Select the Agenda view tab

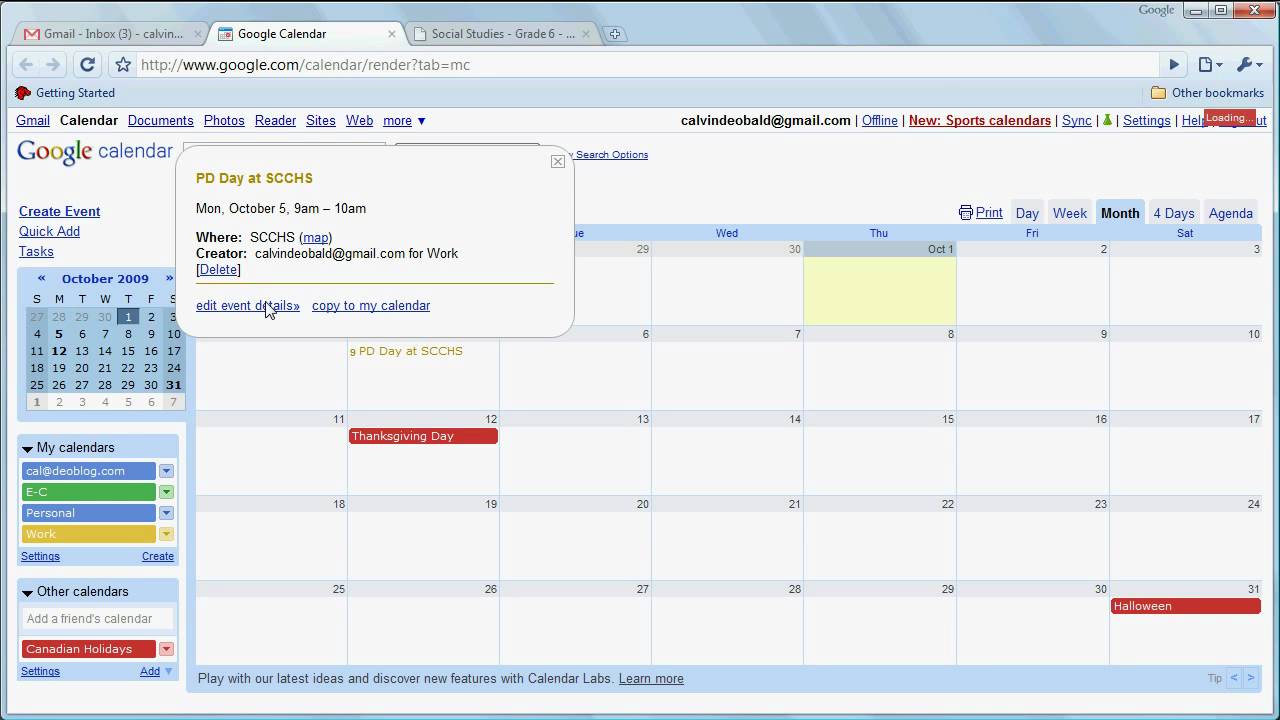(1230, 213)
